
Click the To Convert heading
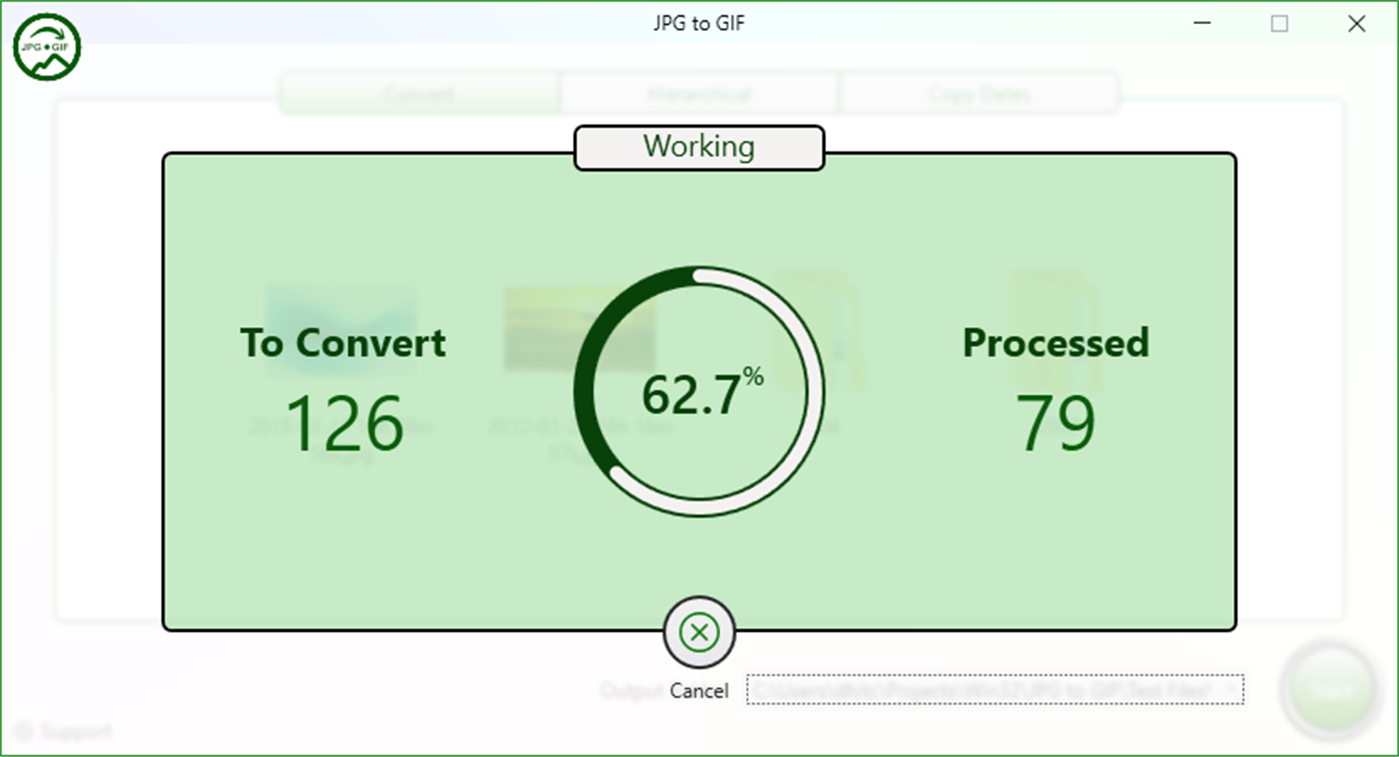[343, 343]
